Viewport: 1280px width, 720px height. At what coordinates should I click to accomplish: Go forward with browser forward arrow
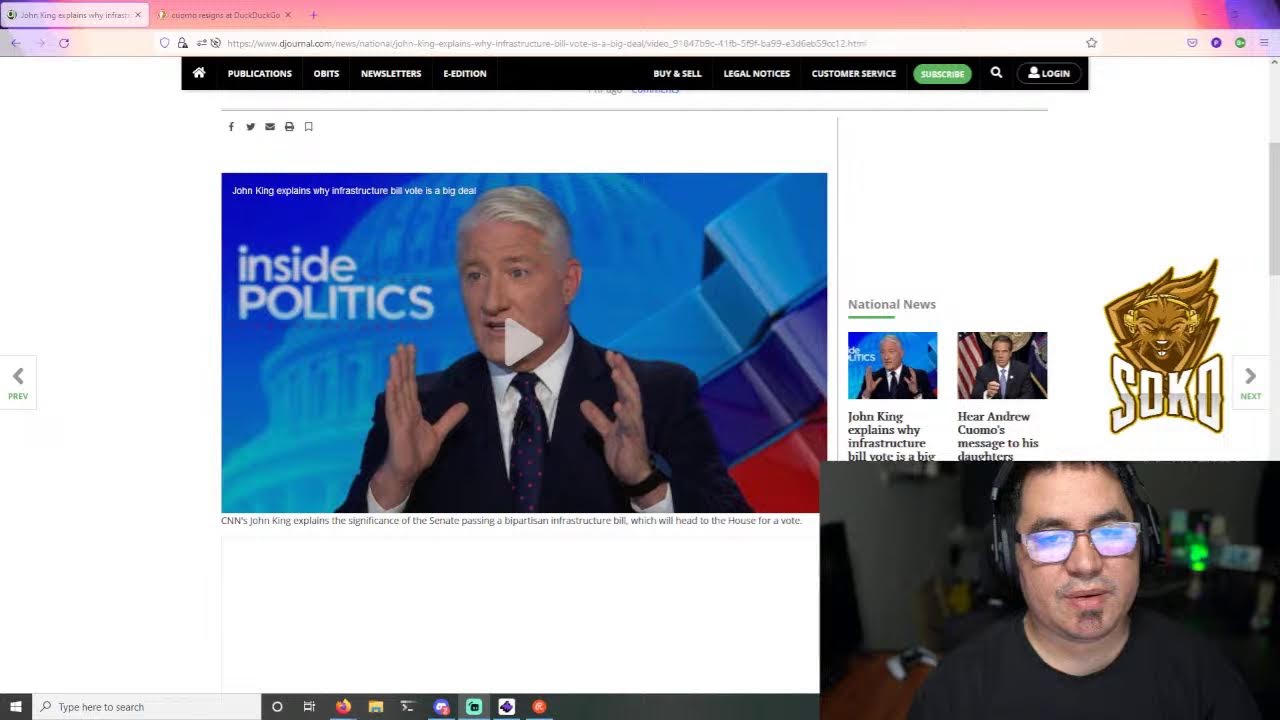coord(40,43)
